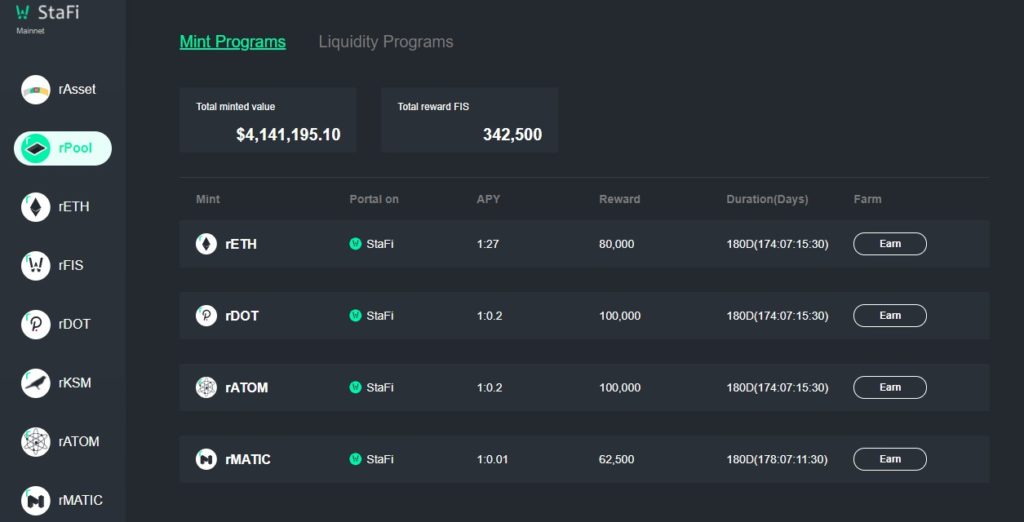Click Earn button for rMATIC
Screen dimensions: 1024x522
tap(889, 459)
